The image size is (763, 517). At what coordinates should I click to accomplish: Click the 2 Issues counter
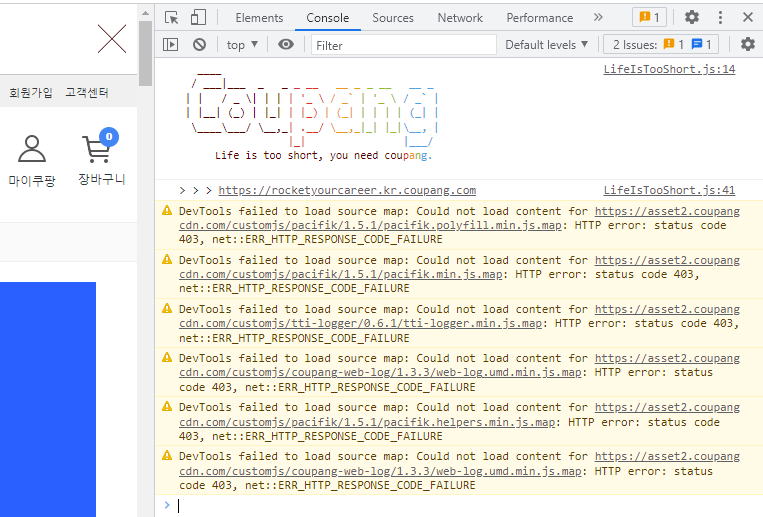click(662, 45)
